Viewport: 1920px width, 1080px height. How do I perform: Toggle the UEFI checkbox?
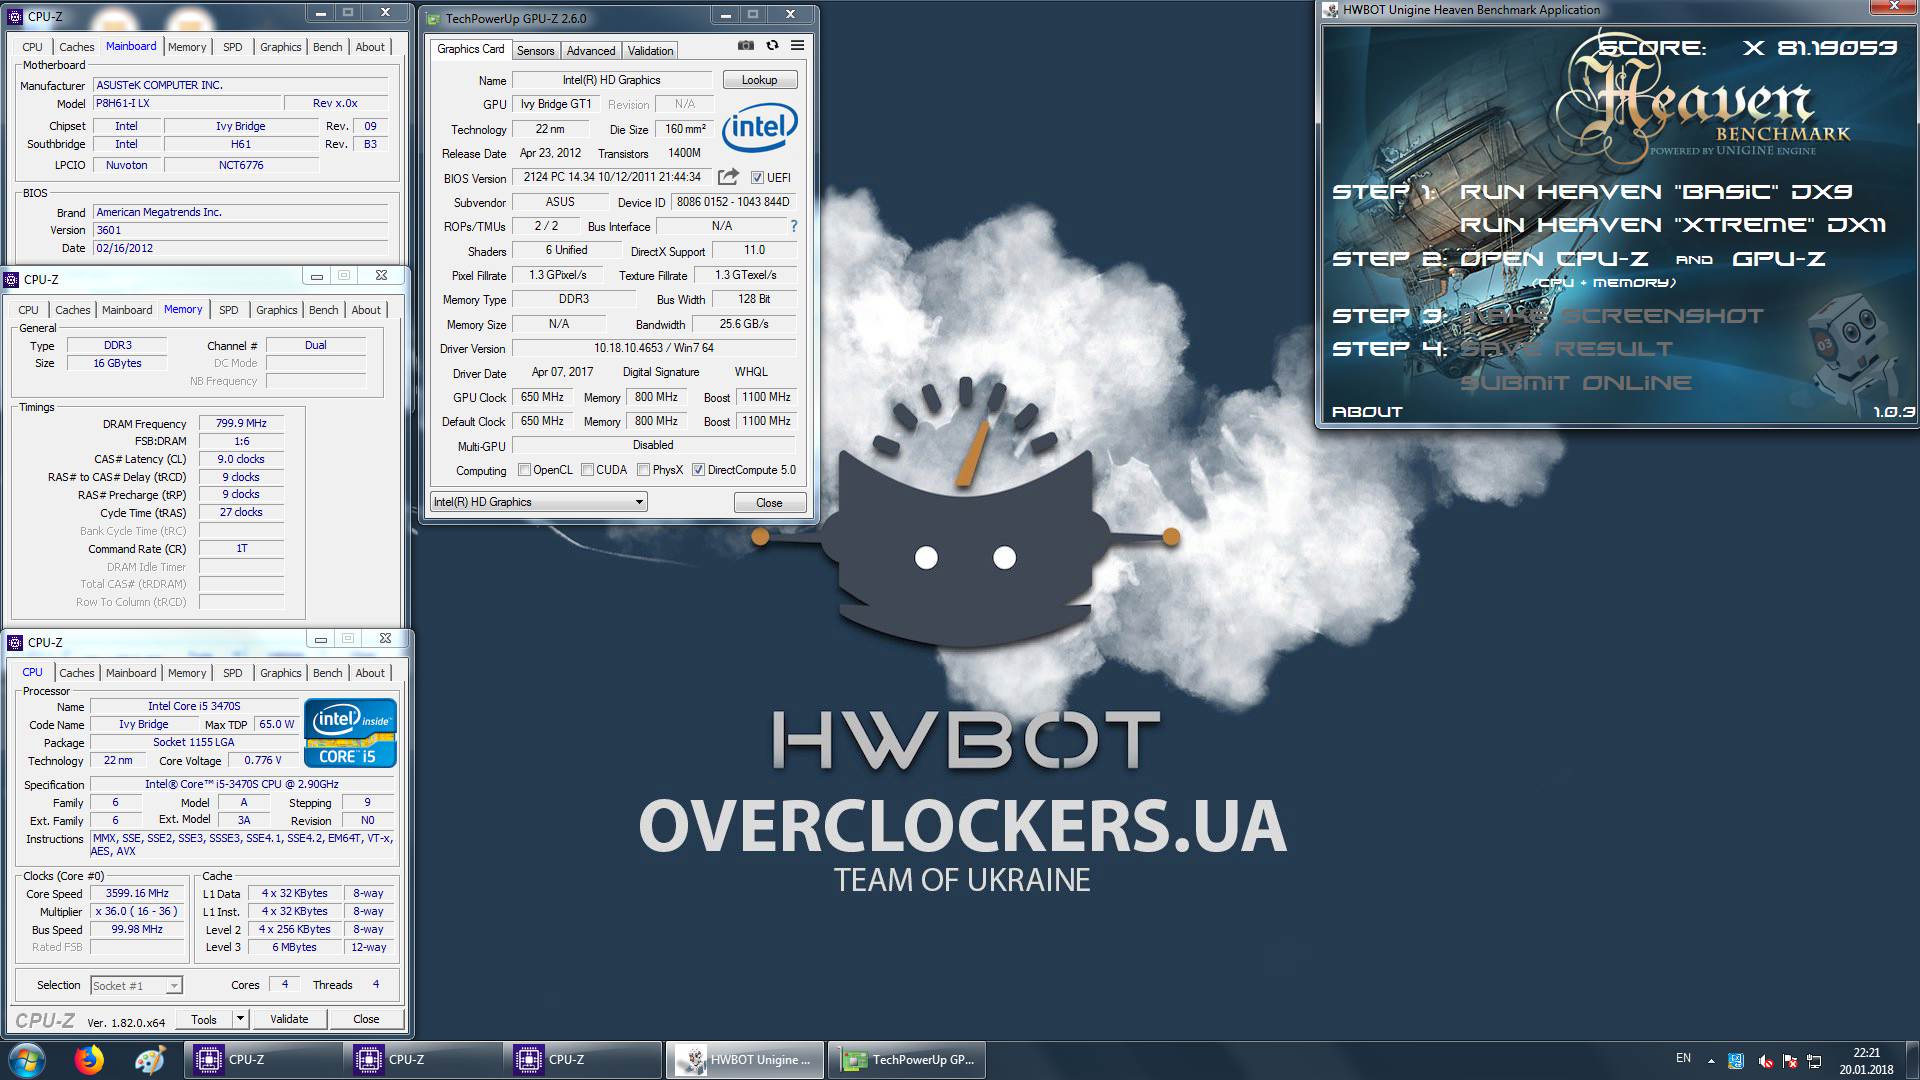(x=757, y=178)
